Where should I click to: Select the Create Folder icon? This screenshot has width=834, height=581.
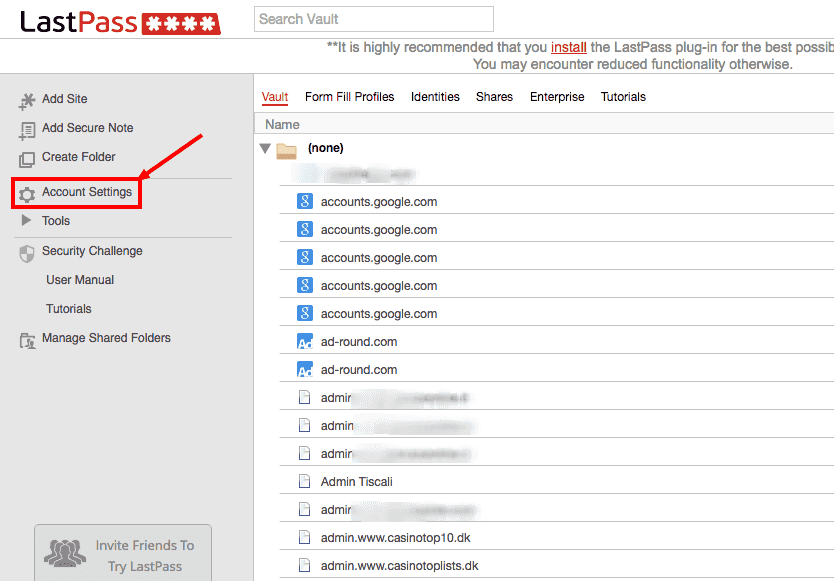pyautogui.click(x=27, y=159)
